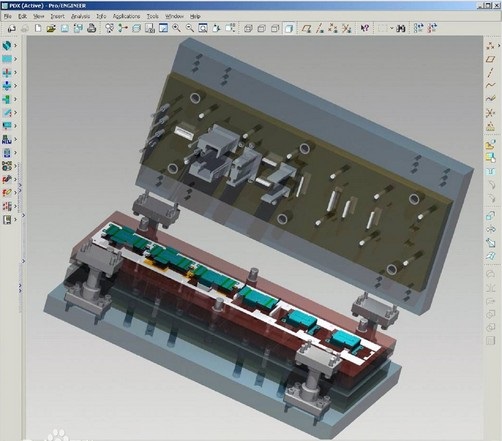Toggle shaded display mode

pyautogui.click(x=289, y=28)
